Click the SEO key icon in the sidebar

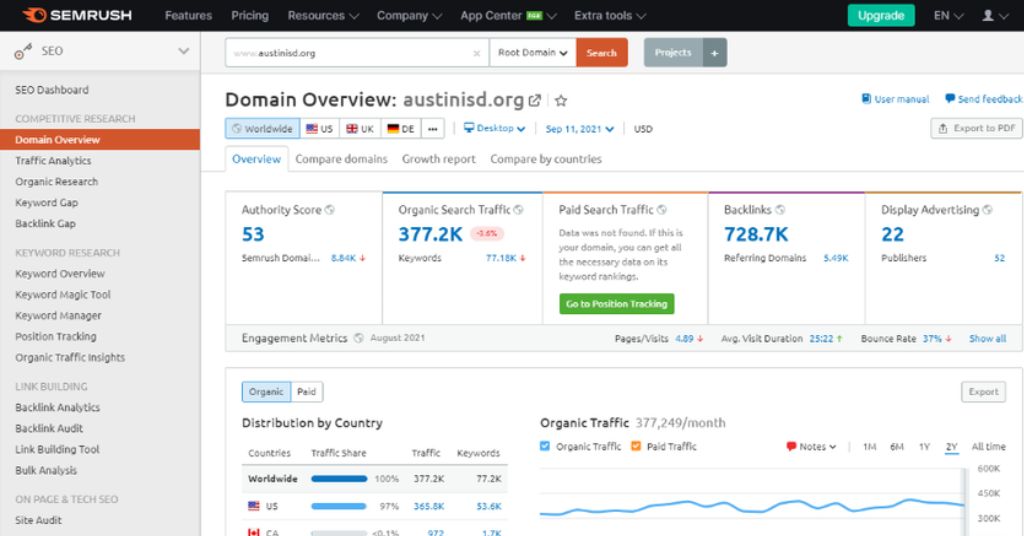point(23,51)
